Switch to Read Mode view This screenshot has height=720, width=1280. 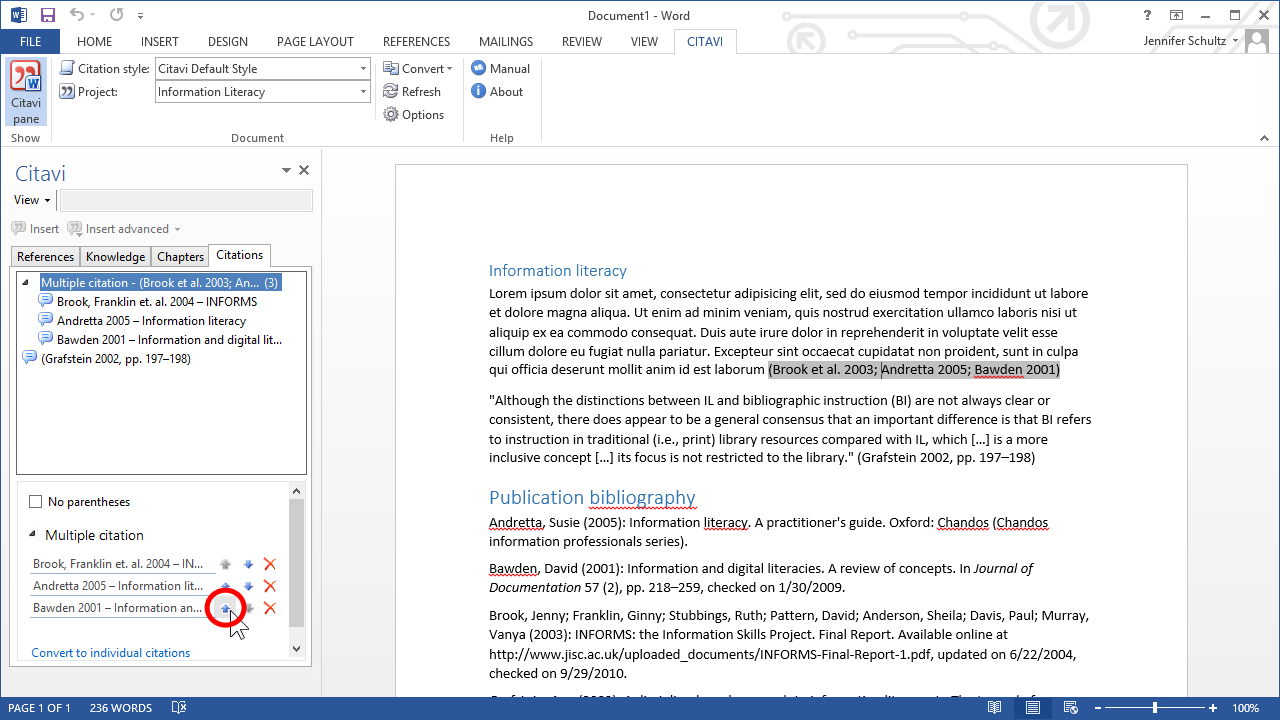995,708
